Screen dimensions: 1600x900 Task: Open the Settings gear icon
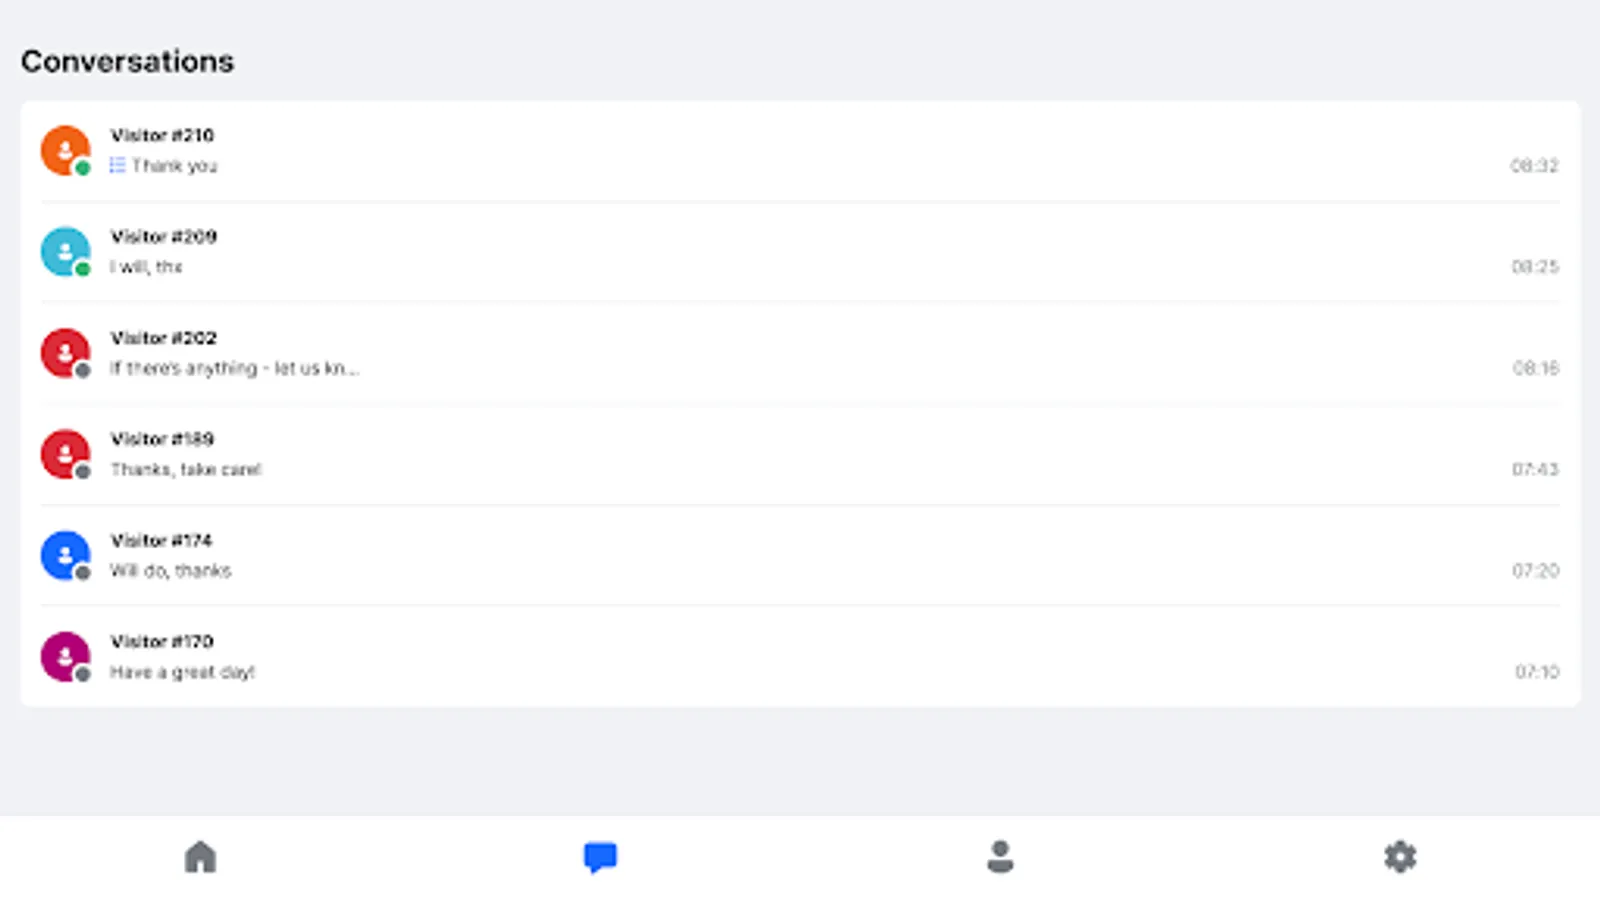coord(1400,857)
